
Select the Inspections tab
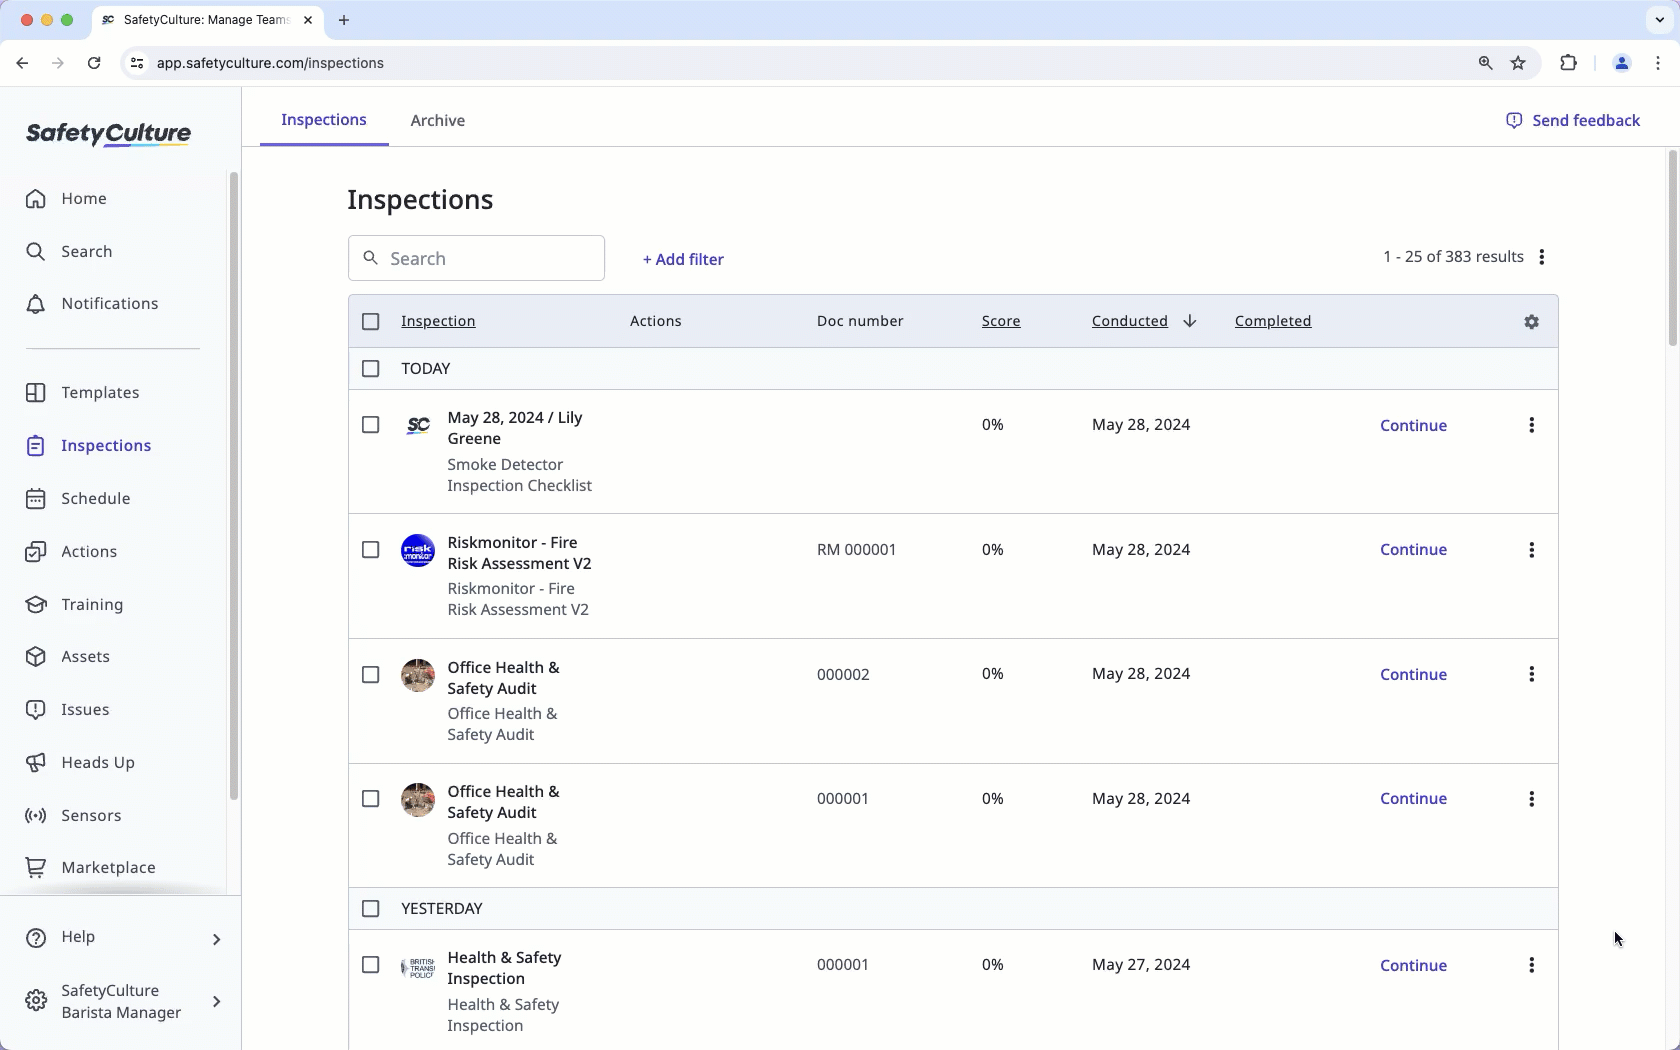(324, 120)
